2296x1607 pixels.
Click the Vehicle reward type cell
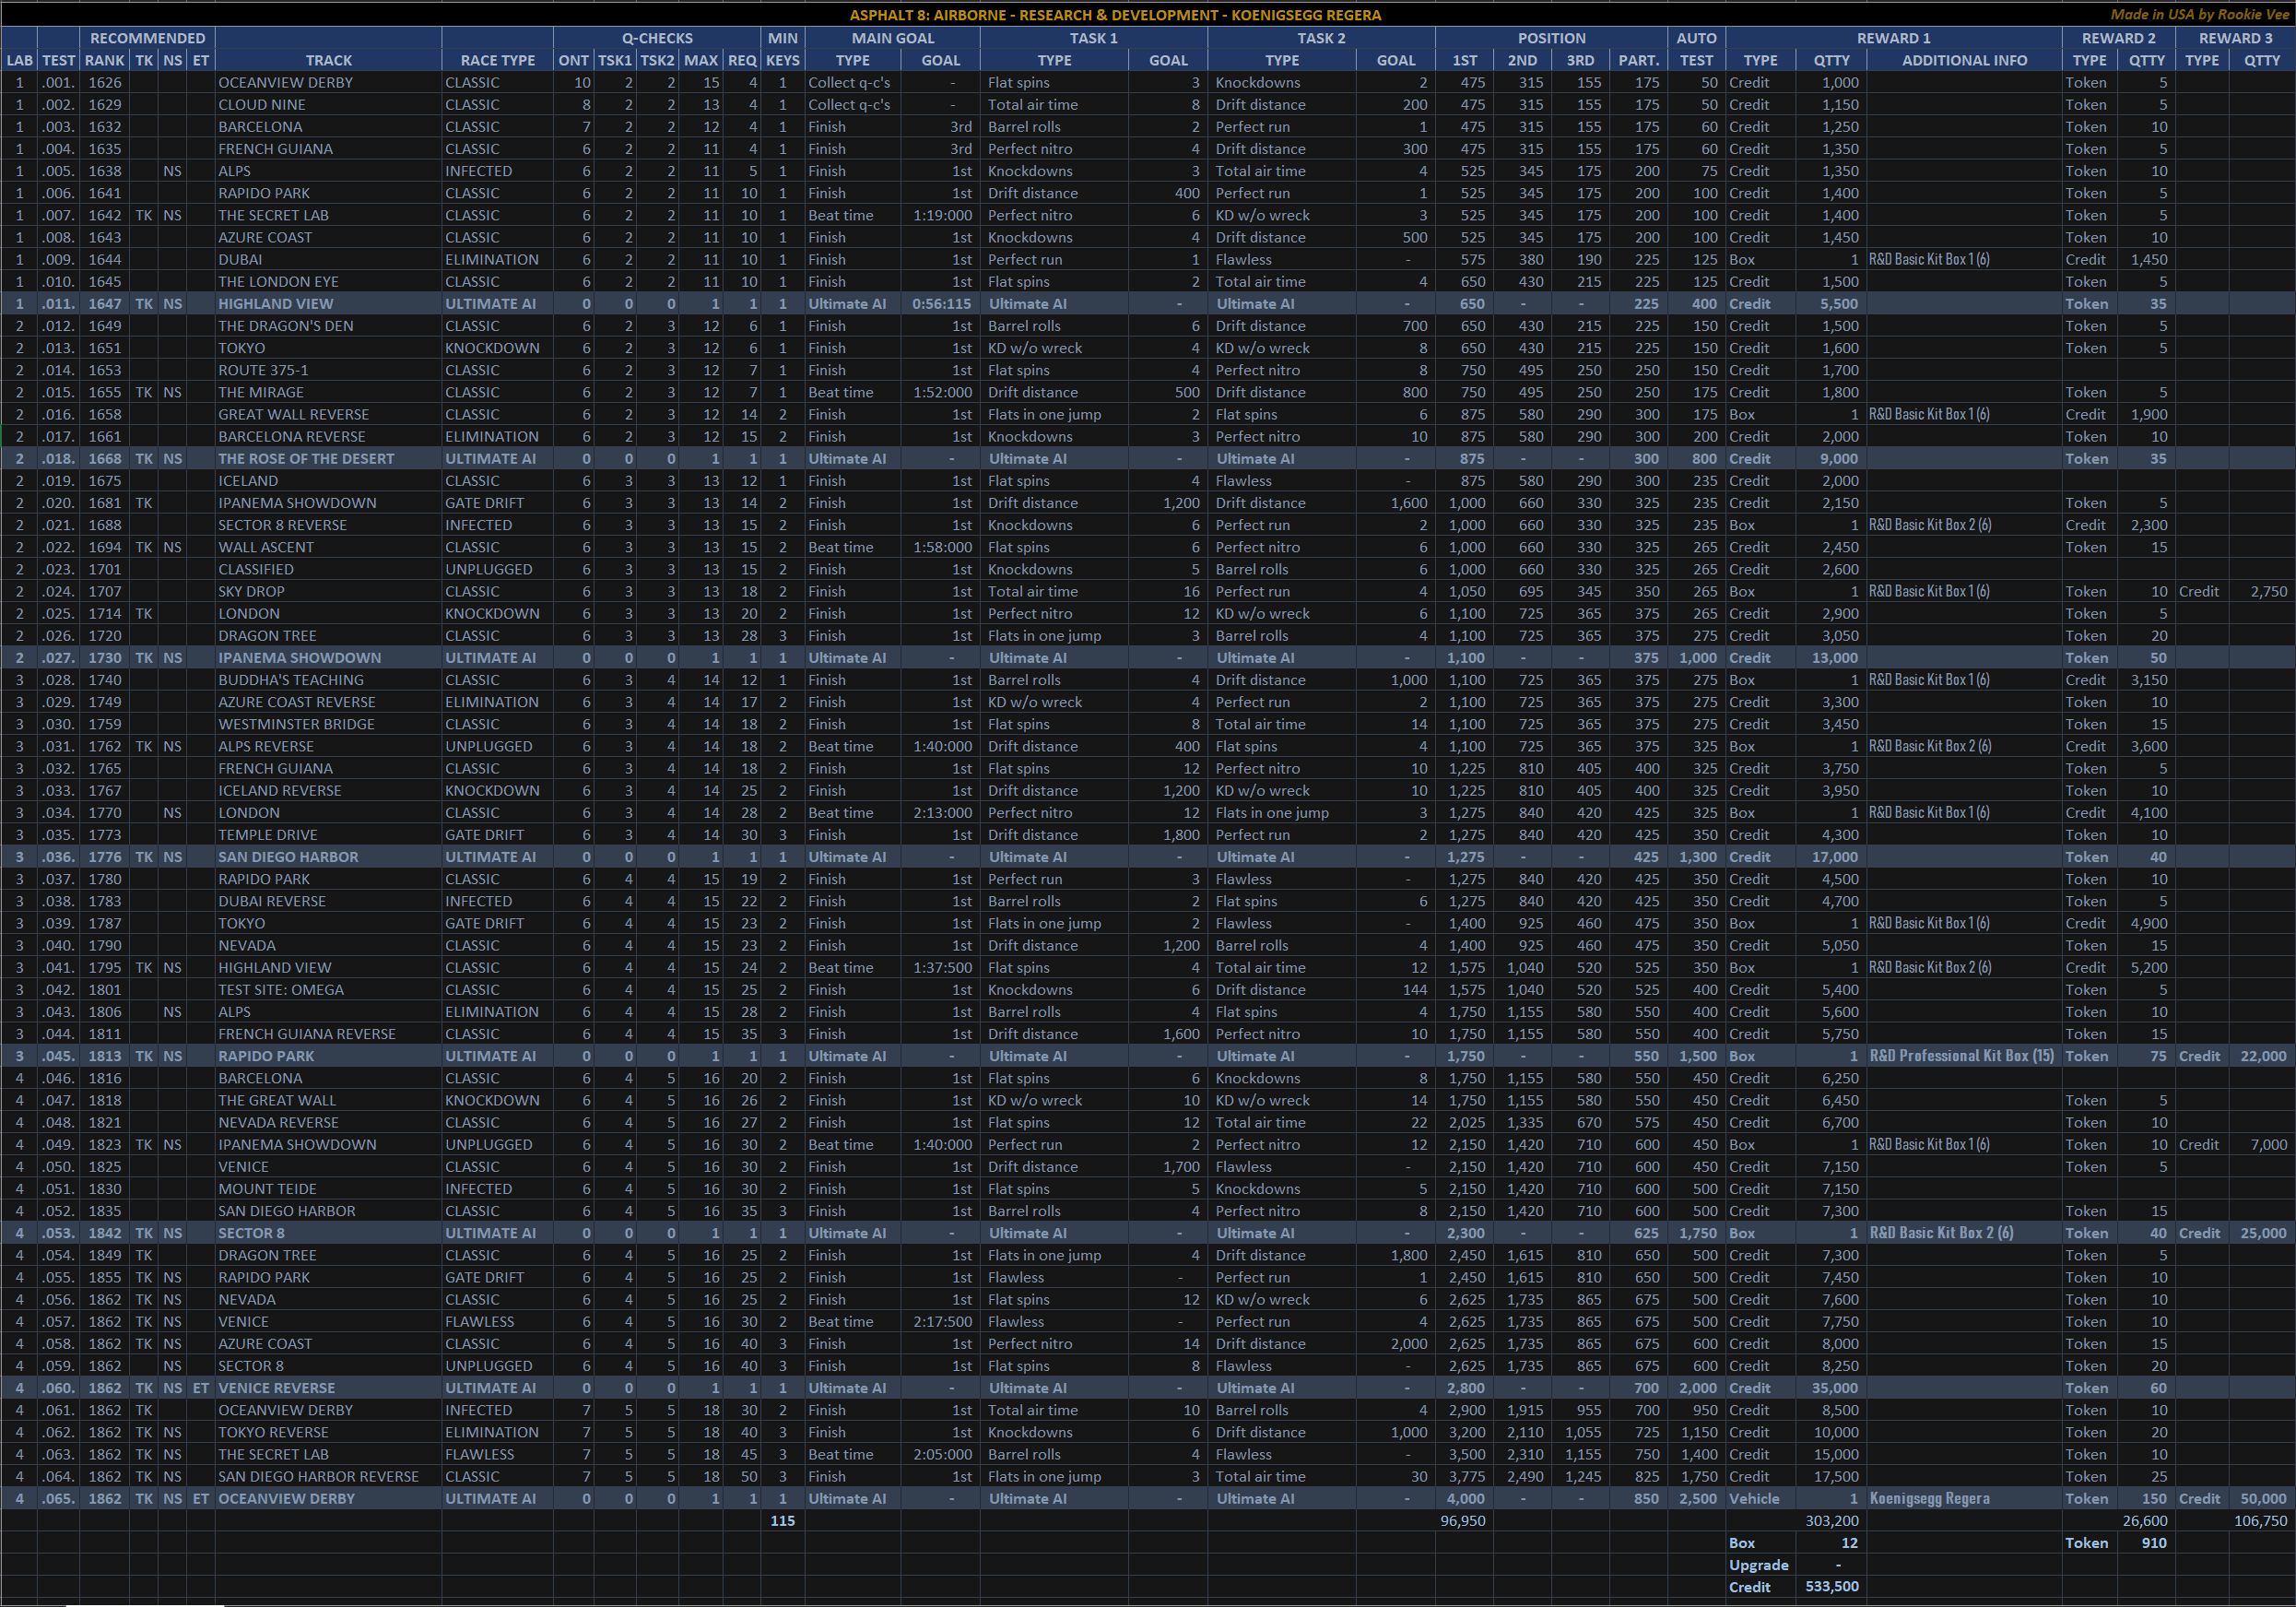1760,1498
